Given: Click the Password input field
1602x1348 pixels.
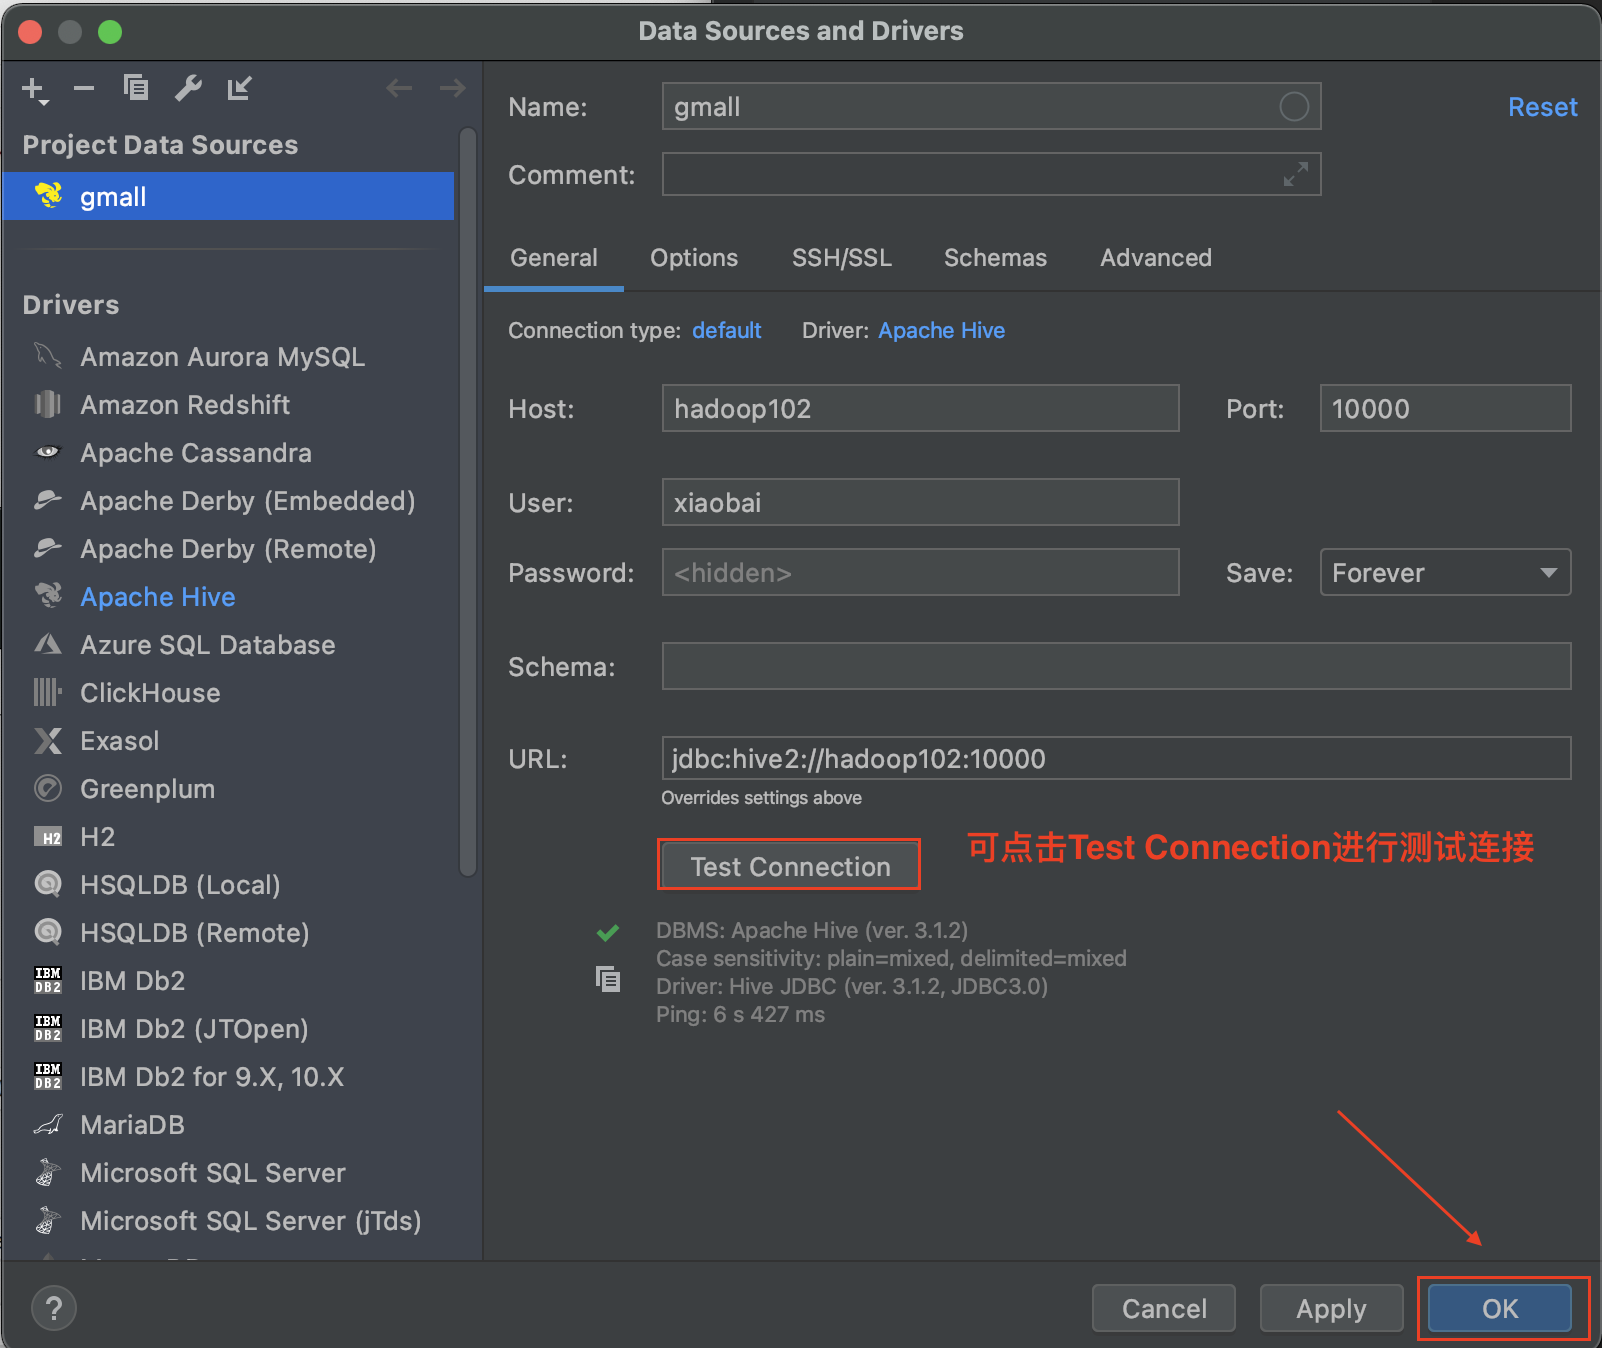Looking at the screenshot, I should 920,572.
